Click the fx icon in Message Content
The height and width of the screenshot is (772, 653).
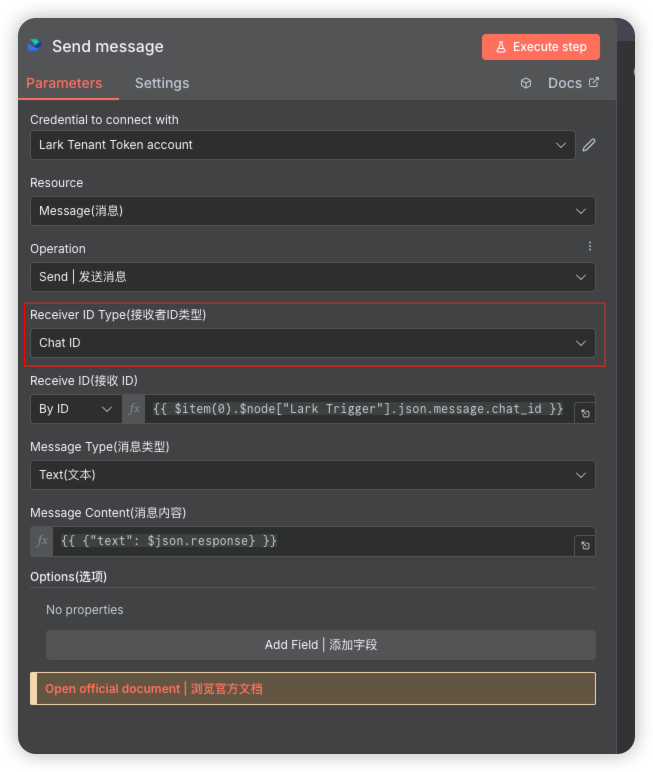tap(42, 541)
